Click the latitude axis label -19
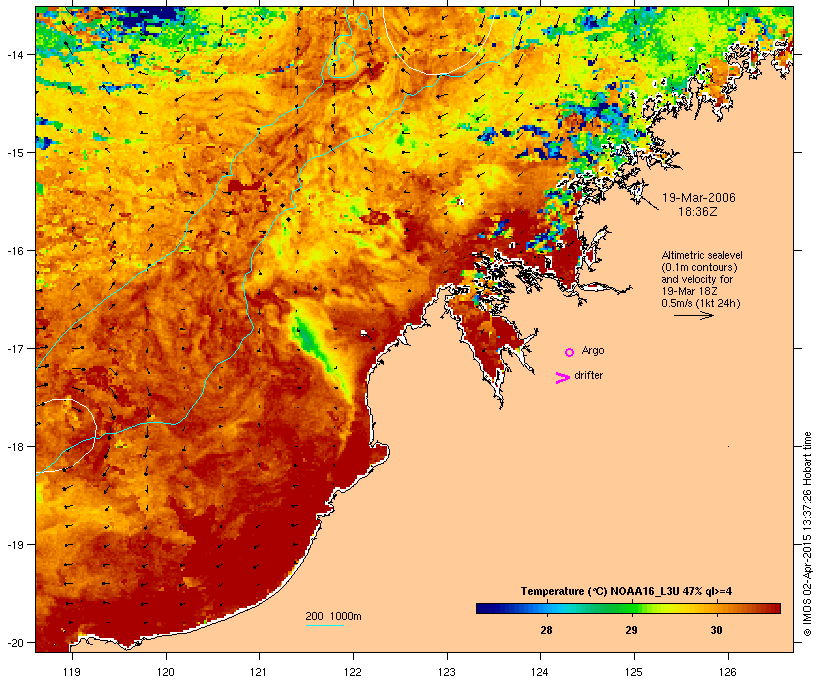Screen dimensions: 820x680 15,545
